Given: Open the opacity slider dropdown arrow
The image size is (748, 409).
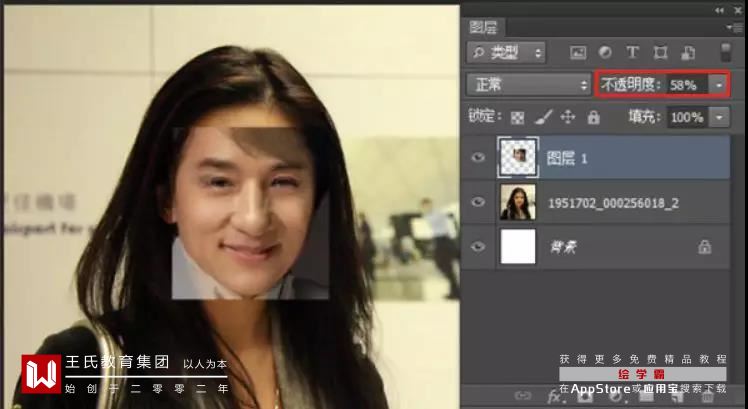Looking at the screenshot, I should click(x=718, y=85).
